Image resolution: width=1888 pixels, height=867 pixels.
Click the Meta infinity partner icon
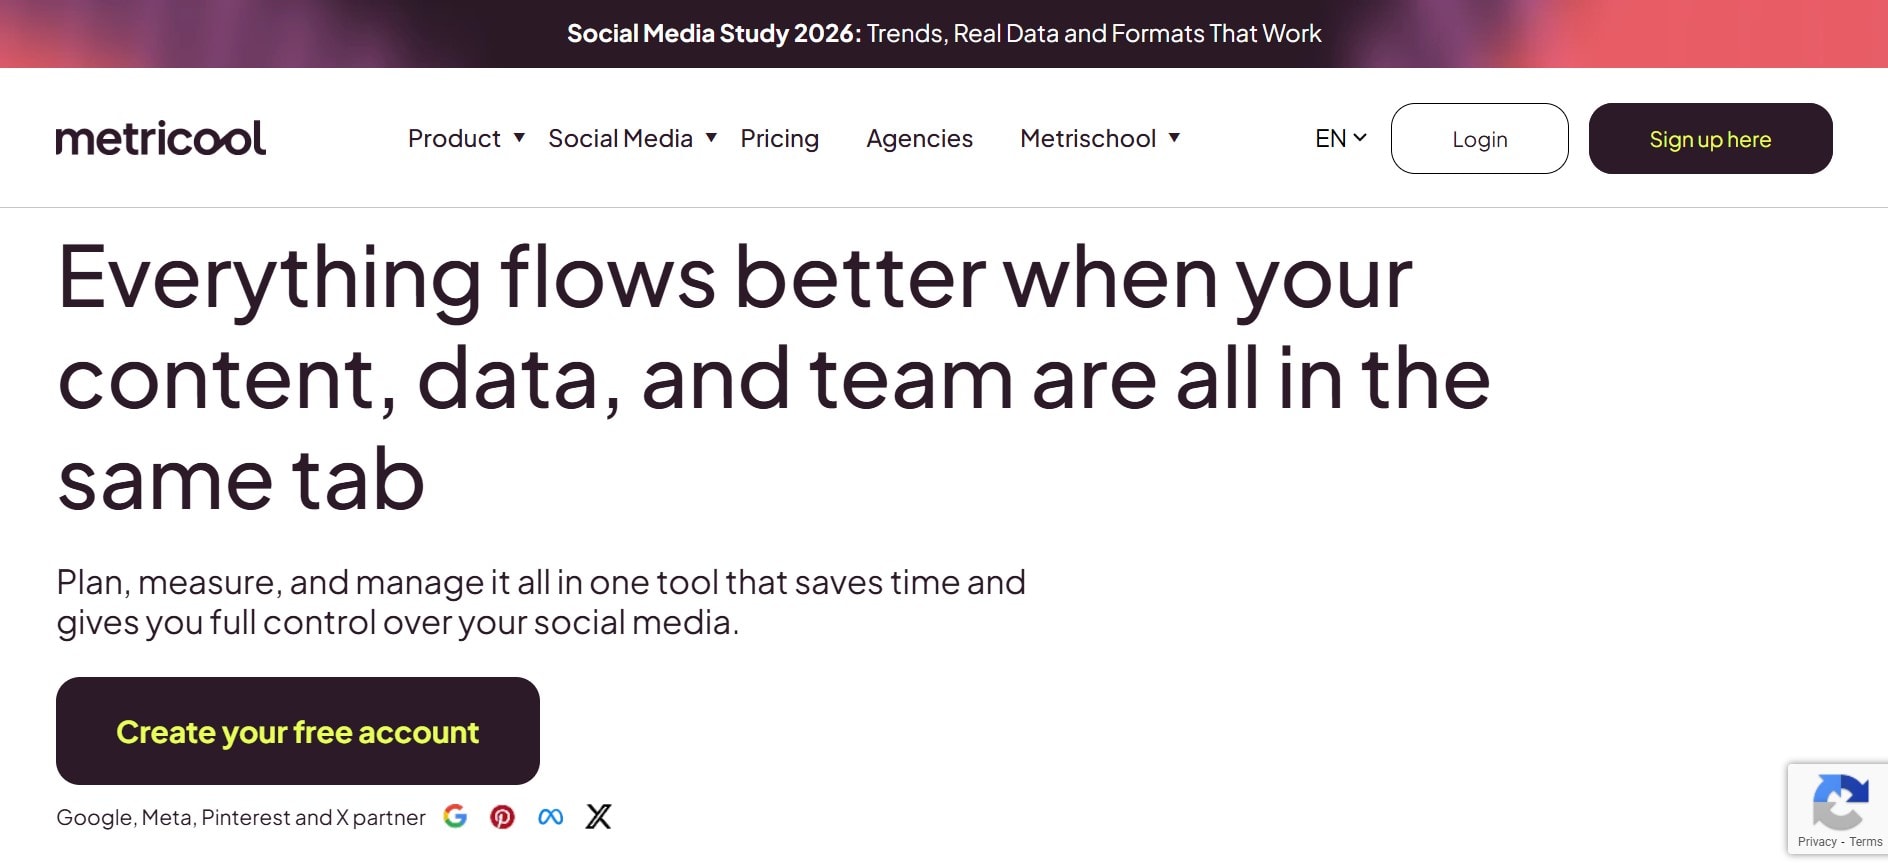(x=550, y=817)
